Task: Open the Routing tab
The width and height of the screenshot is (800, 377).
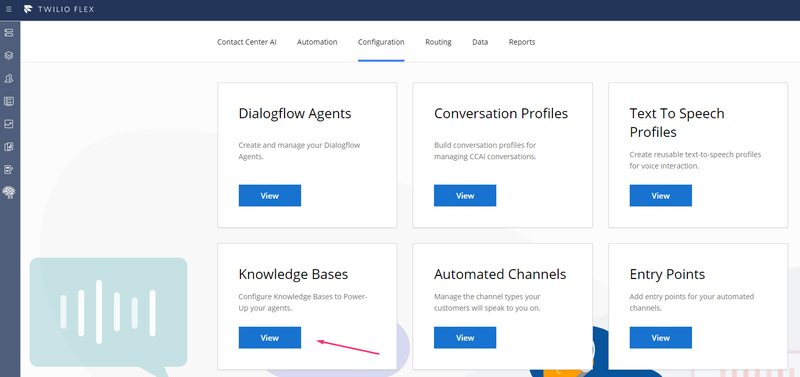Action: (438, 42)
